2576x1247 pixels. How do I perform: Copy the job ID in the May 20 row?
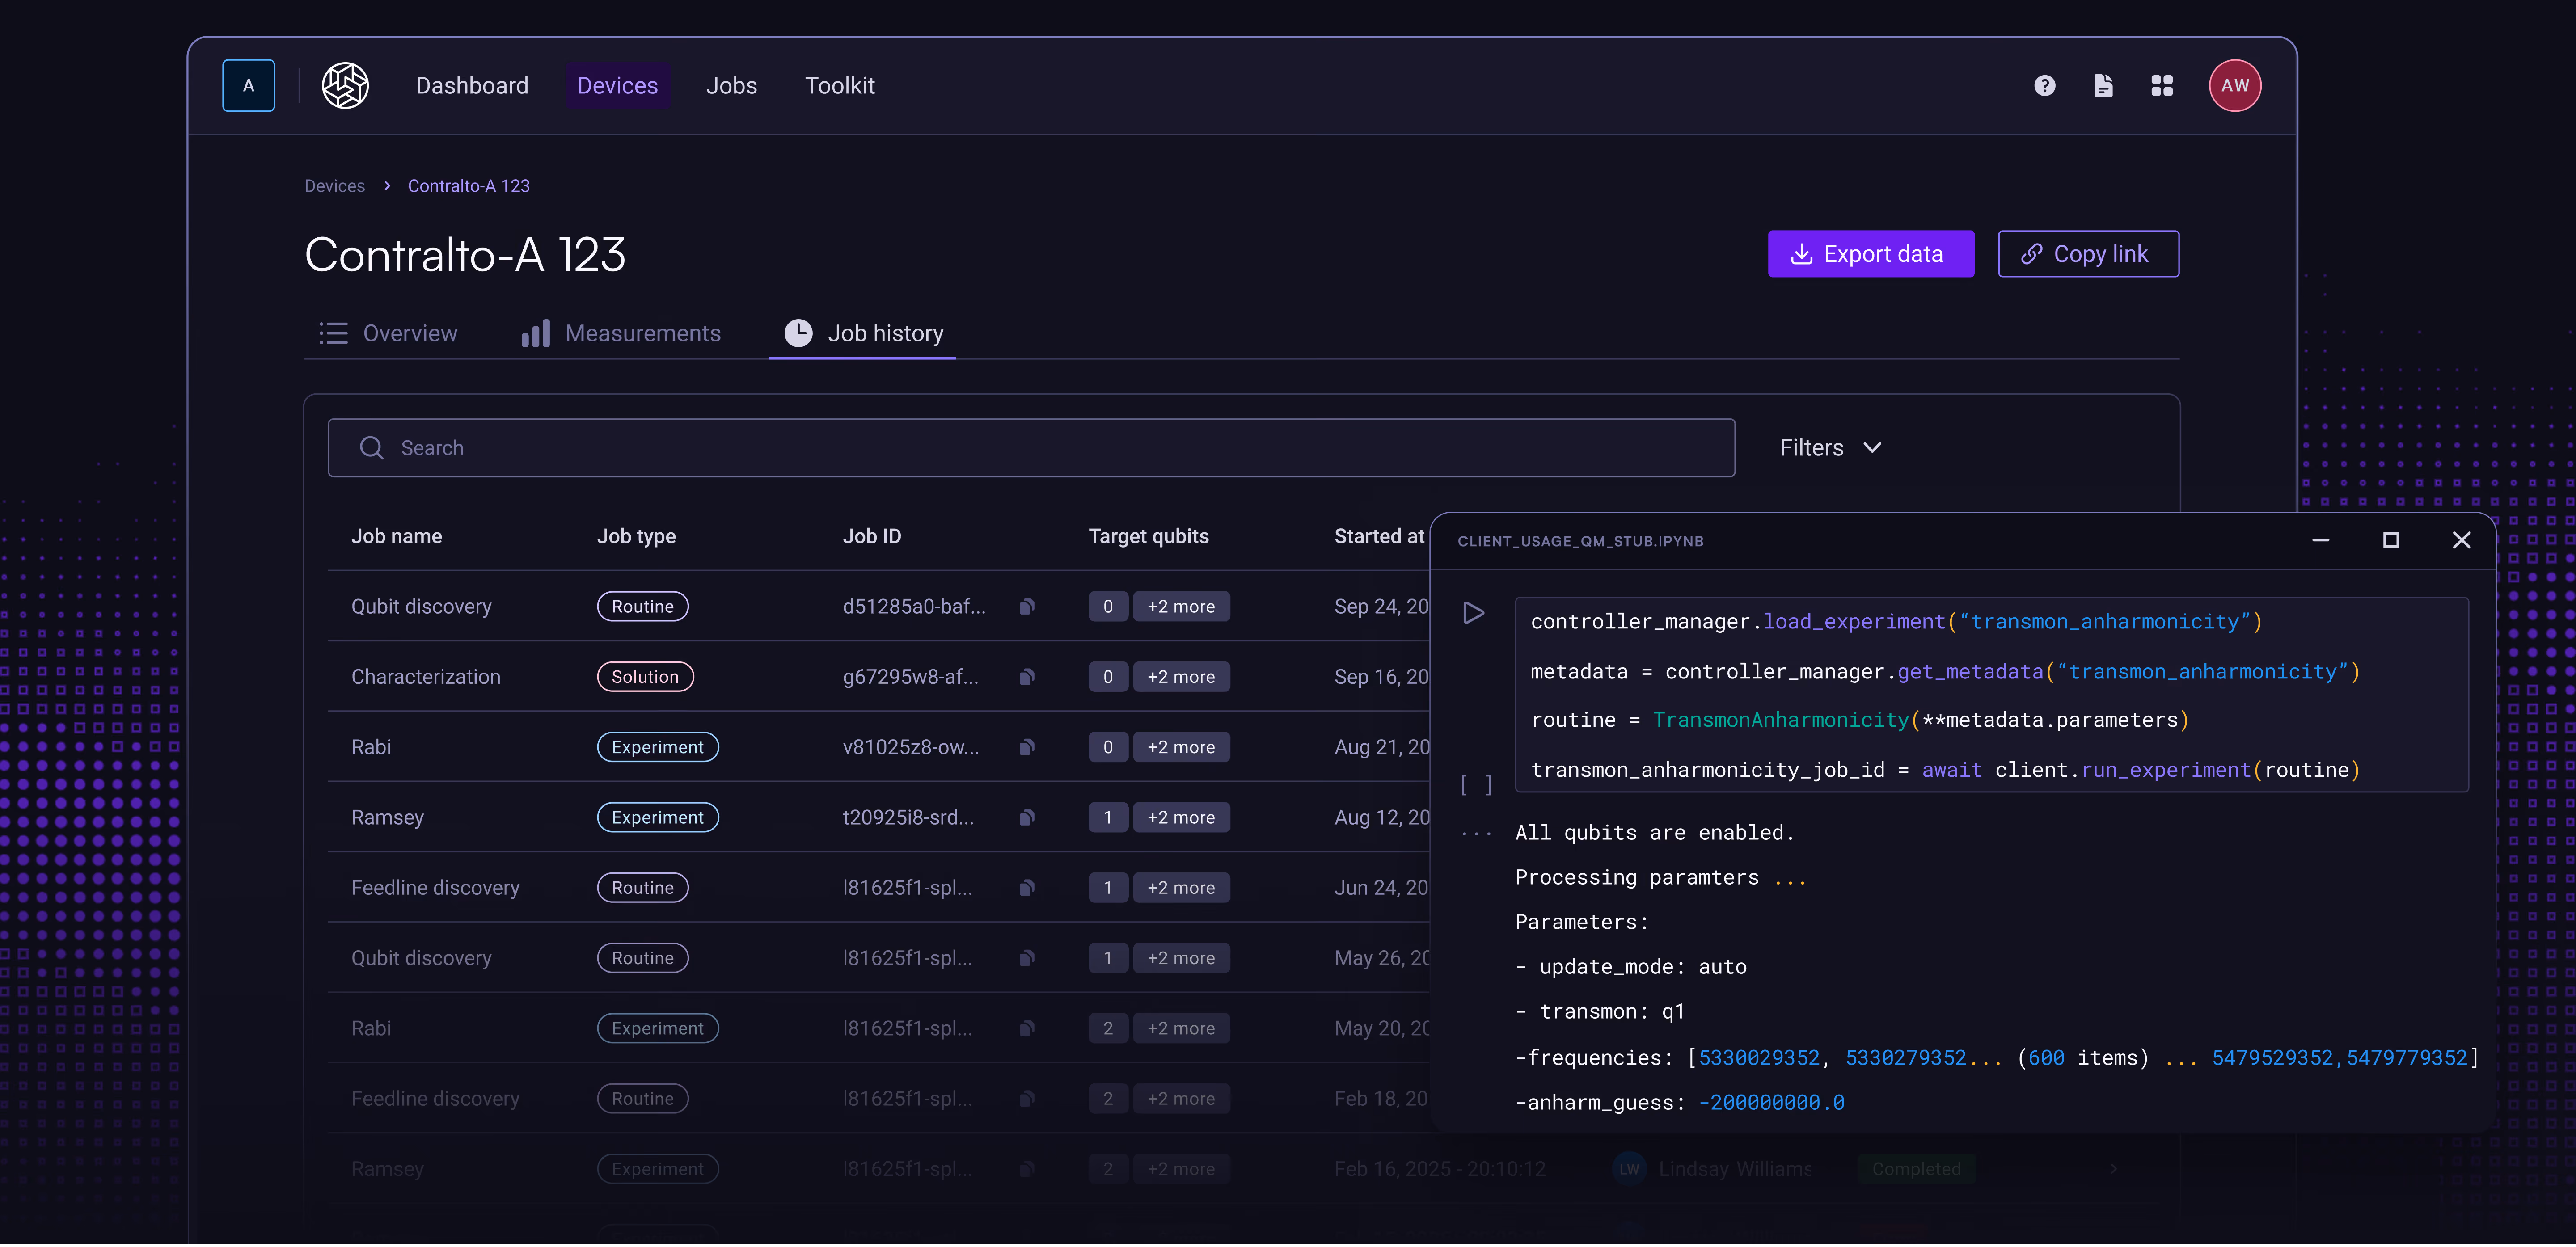tap(1026, 1029)
